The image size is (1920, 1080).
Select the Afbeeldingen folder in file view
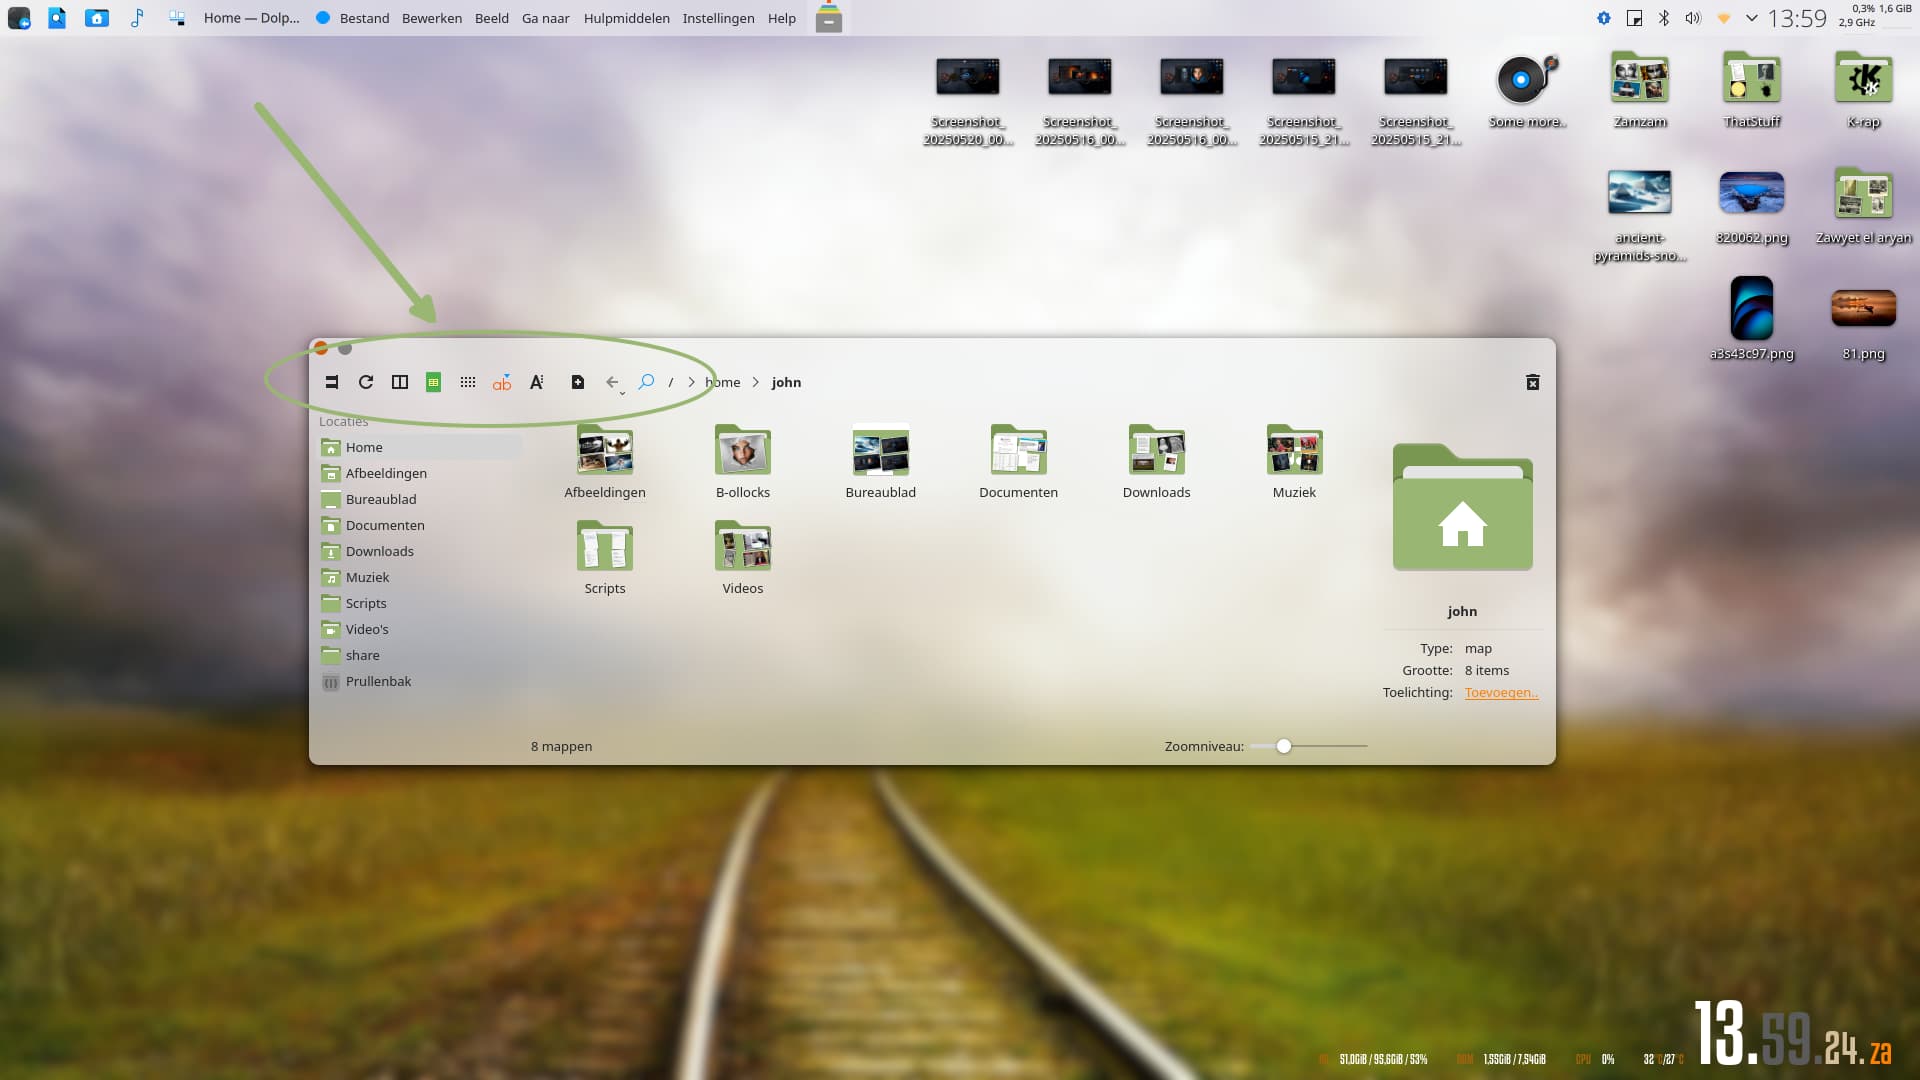[605, 462]
